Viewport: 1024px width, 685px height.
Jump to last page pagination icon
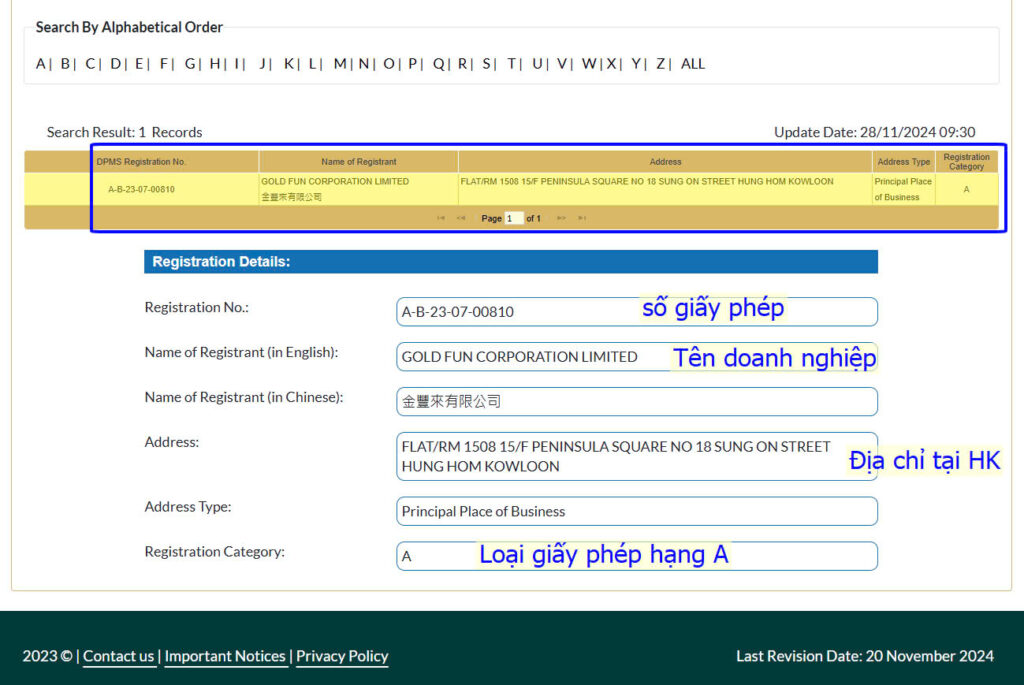click(582, 218)
